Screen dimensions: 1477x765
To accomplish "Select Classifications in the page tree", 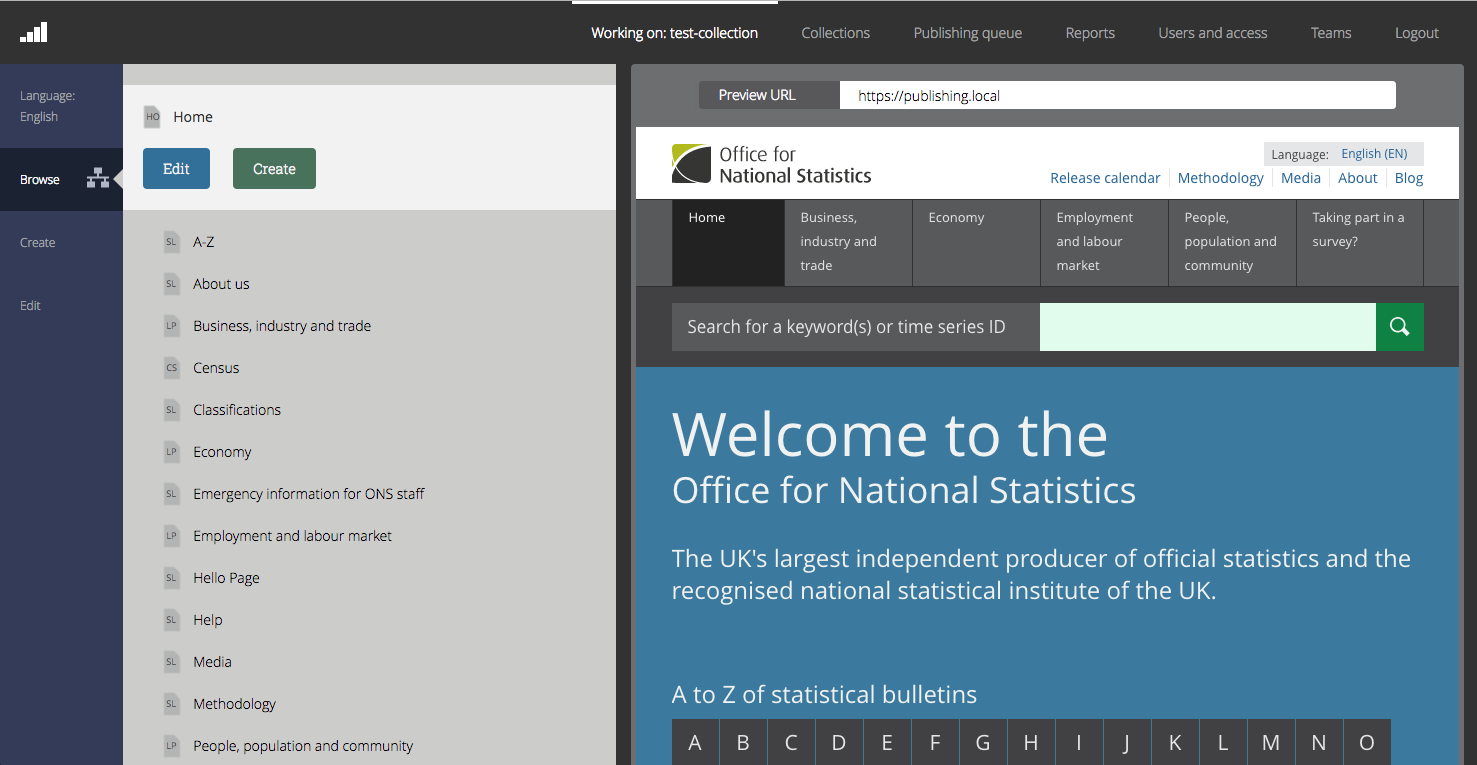I will pyautogui.click(x=237, y=410).
